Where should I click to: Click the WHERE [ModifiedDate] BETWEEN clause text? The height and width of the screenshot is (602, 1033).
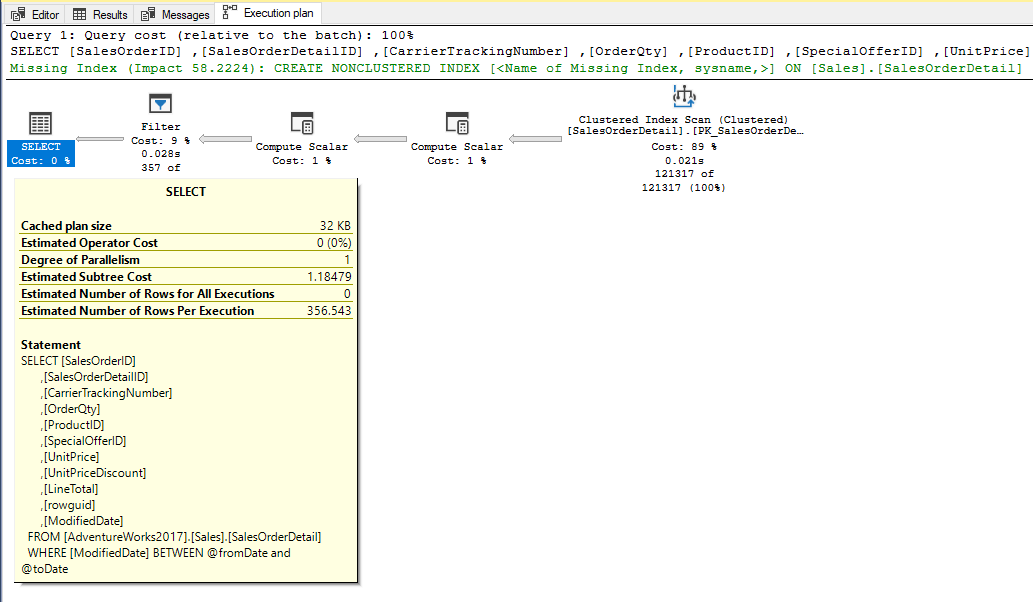click(x=158, y=561)
